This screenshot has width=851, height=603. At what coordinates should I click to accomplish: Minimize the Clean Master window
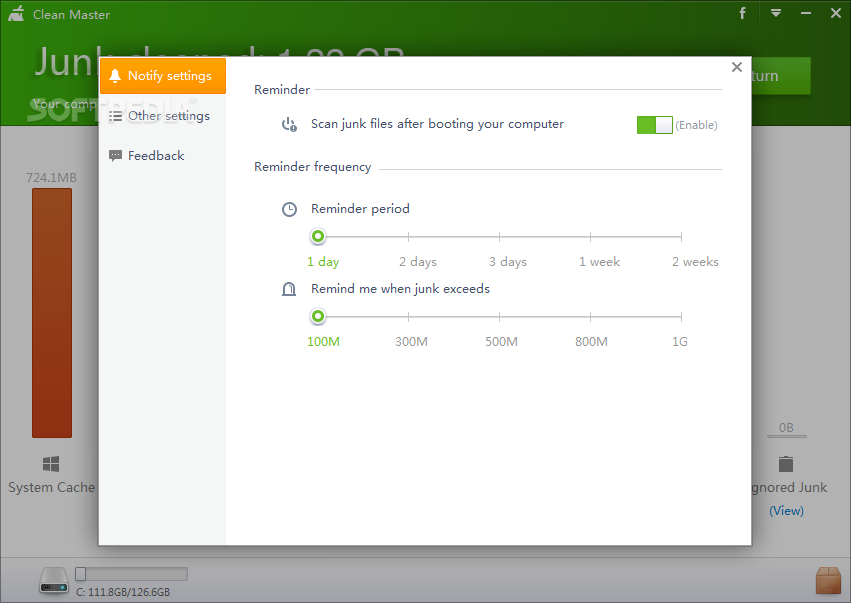click(806, 13)
